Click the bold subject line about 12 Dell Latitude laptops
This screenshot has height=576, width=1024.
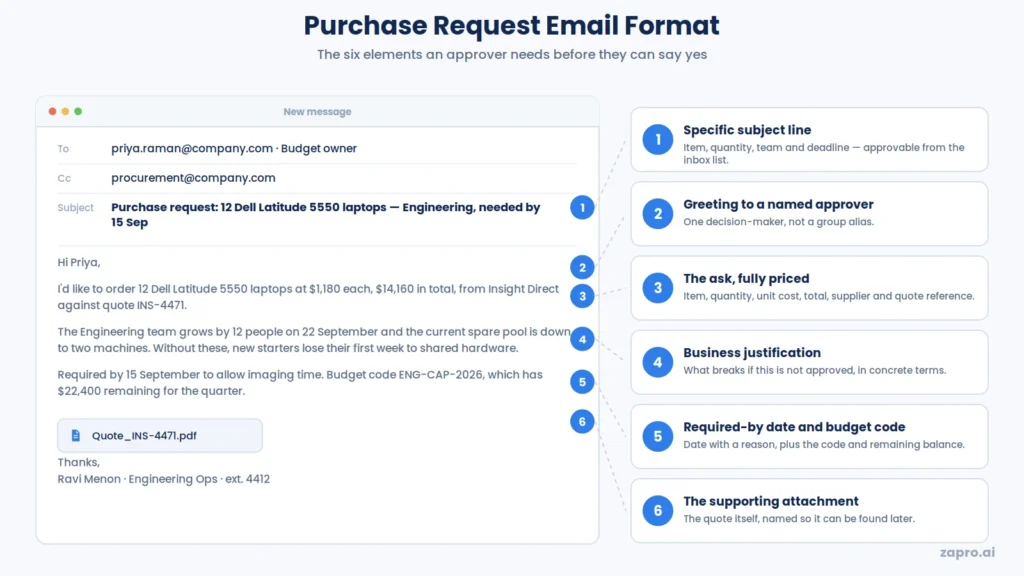click(325, 215)
